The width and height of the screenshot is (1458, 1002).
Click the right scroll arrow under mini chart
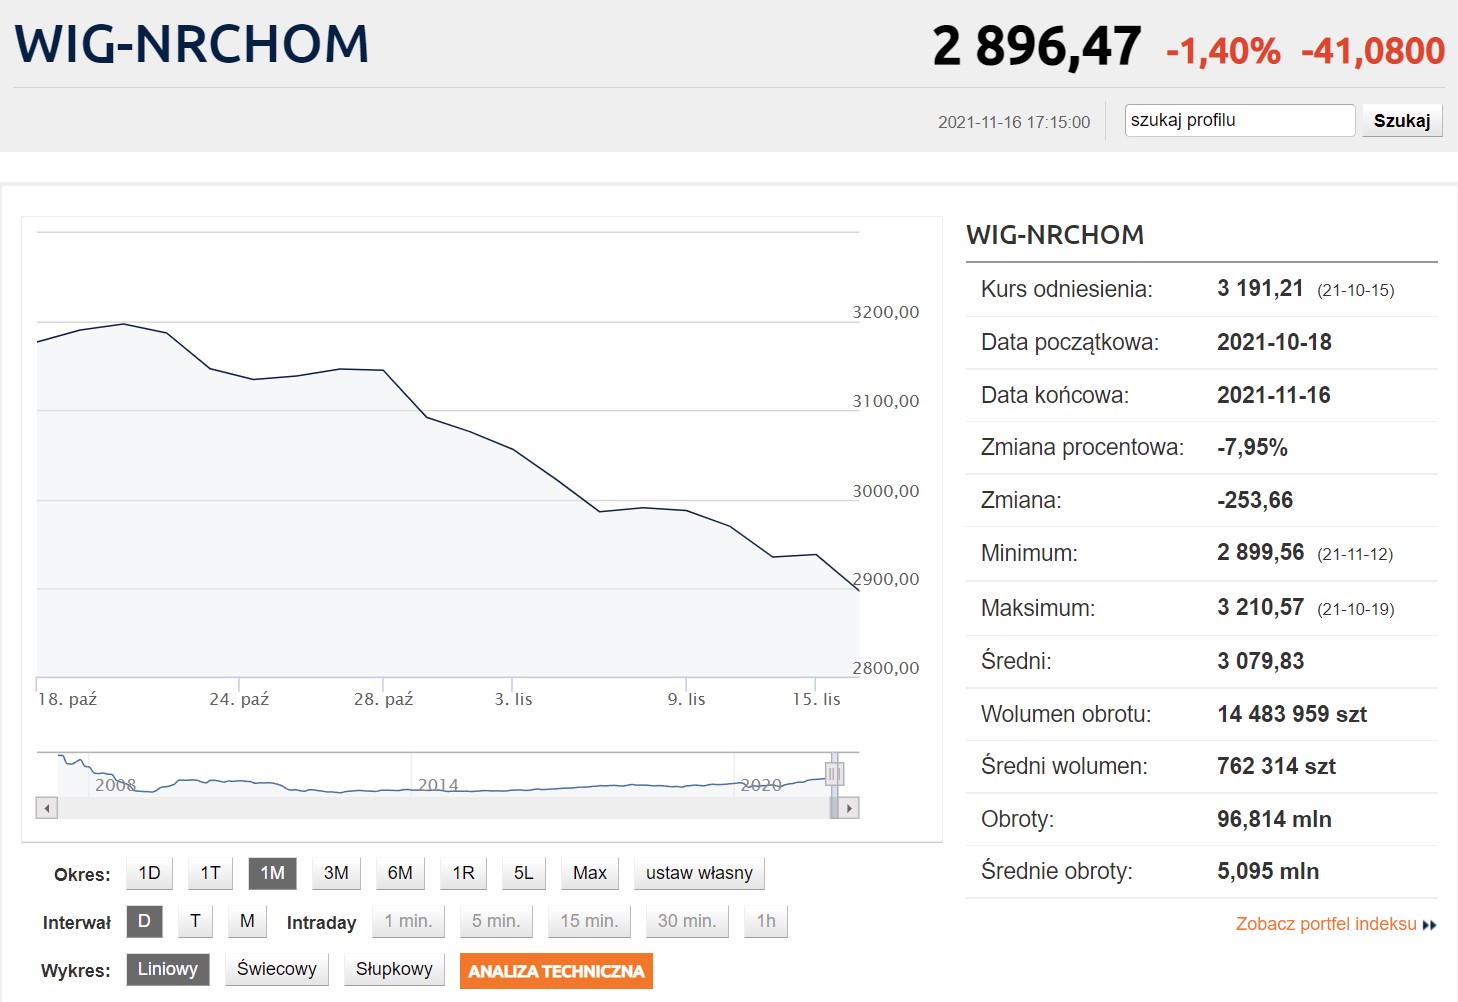[849, 808]
